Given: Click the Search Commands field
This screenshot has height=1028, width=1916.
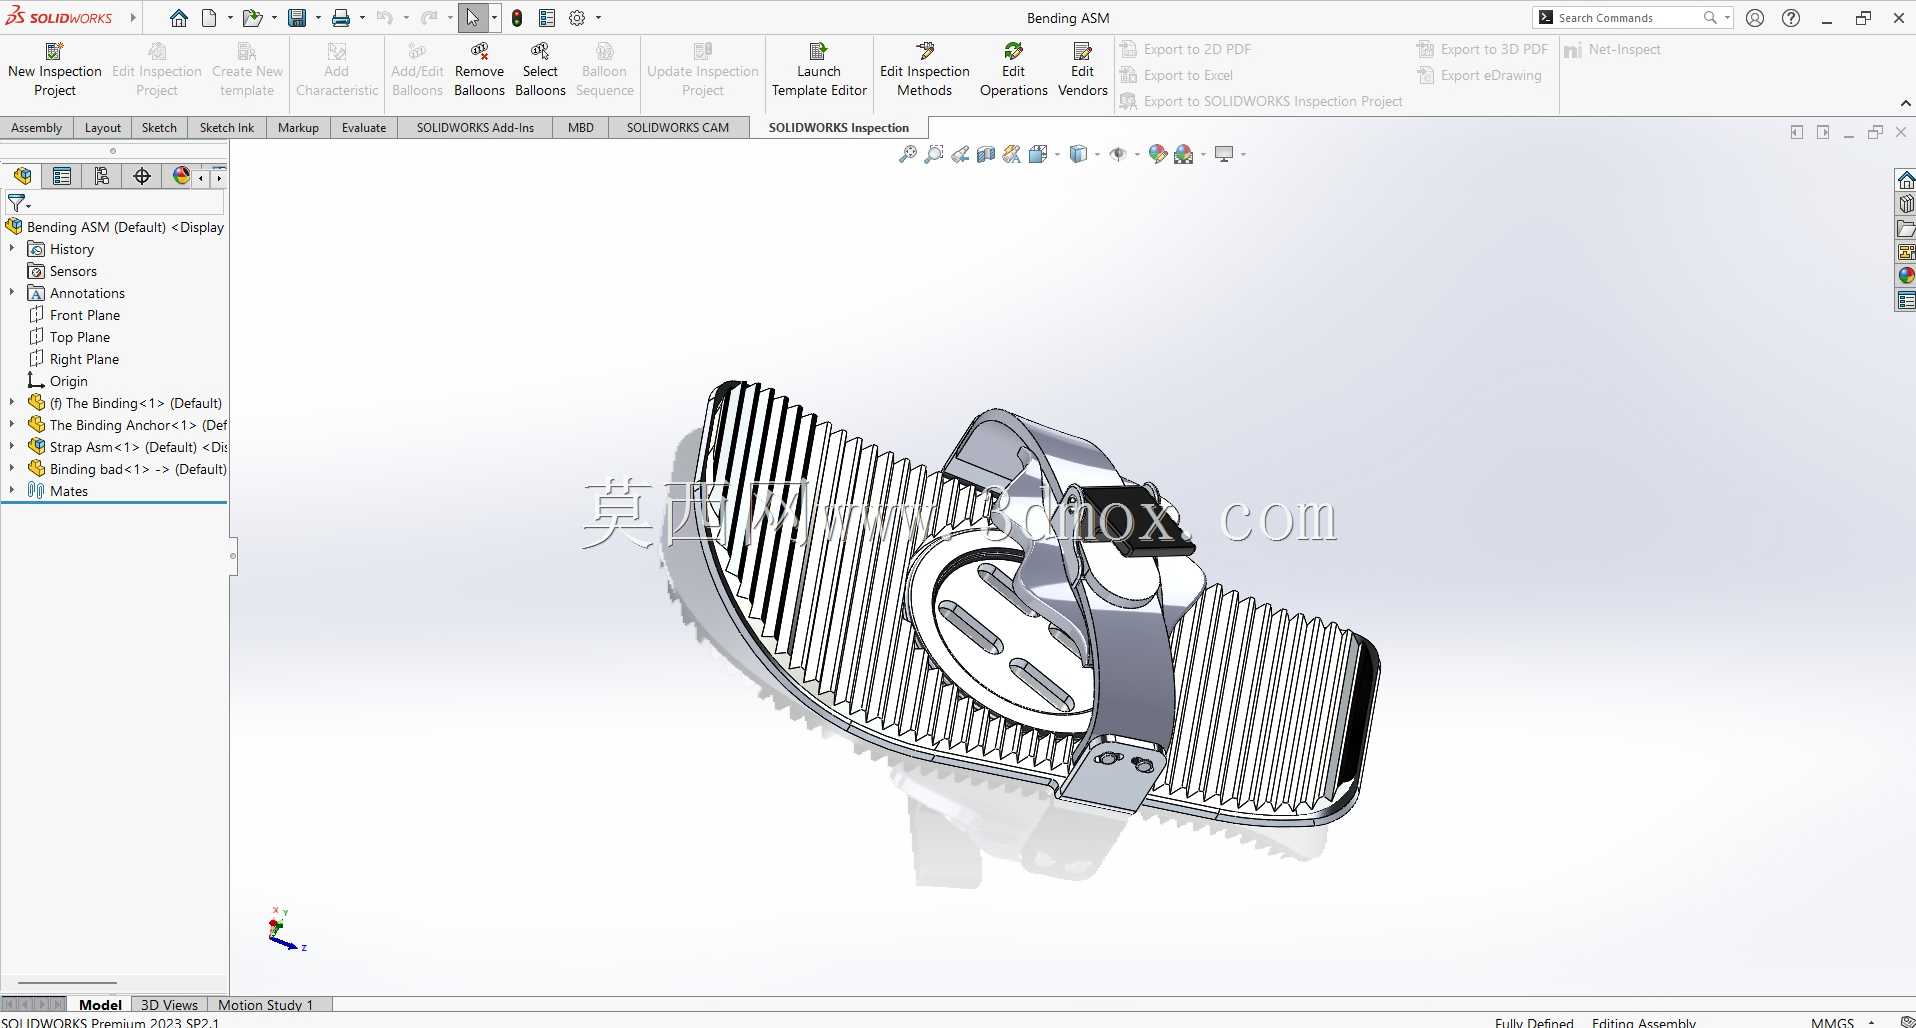Looking at the screenshot, I should tap(1630, 18).
